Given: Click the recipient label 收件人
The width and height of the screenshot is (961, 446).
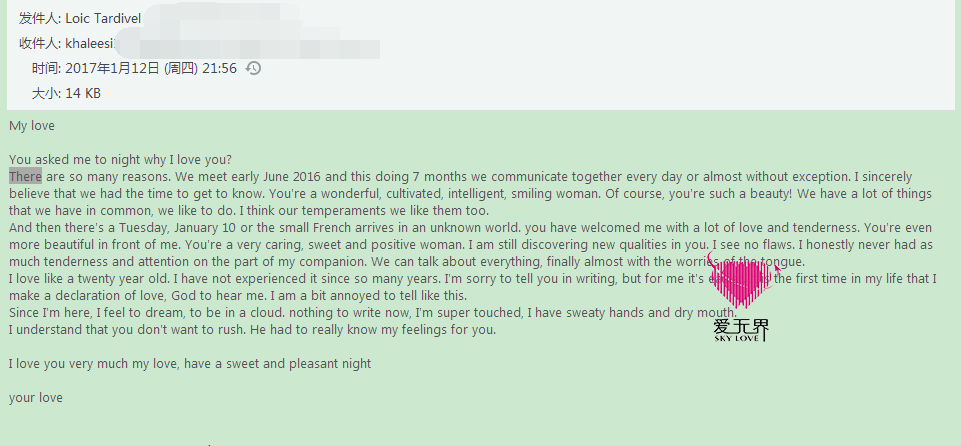Looking at the screenshot, I should 39,43.
